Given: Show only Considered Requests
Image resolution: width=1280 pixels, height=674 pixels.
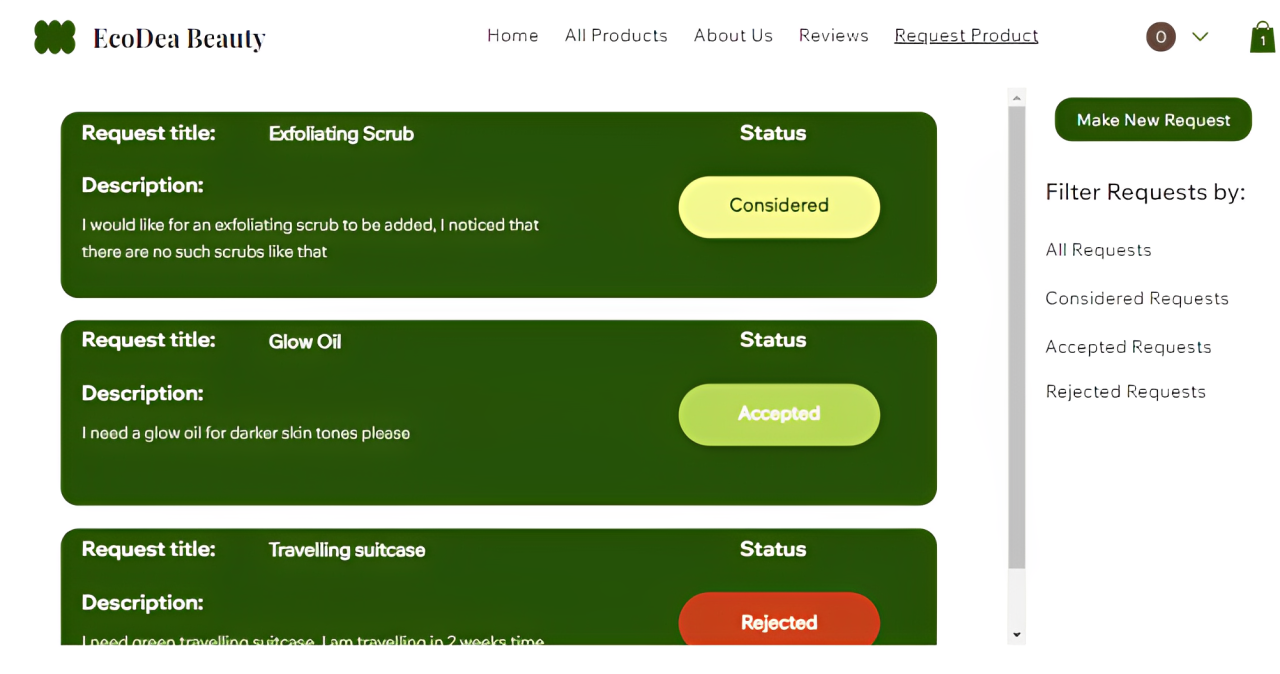Looking at the screenshot, I should point(1137,298).
